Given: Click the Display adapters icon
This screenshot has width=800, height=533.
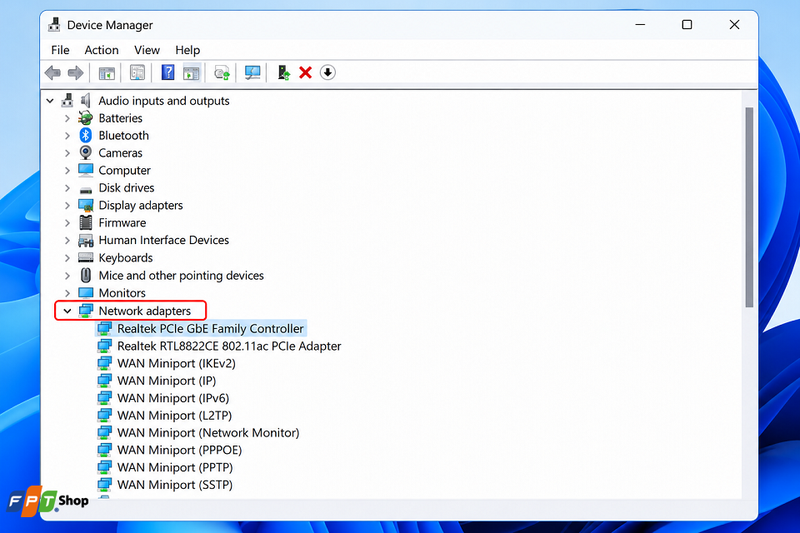Looking at the screenshot, I should (x=86, y=205).
